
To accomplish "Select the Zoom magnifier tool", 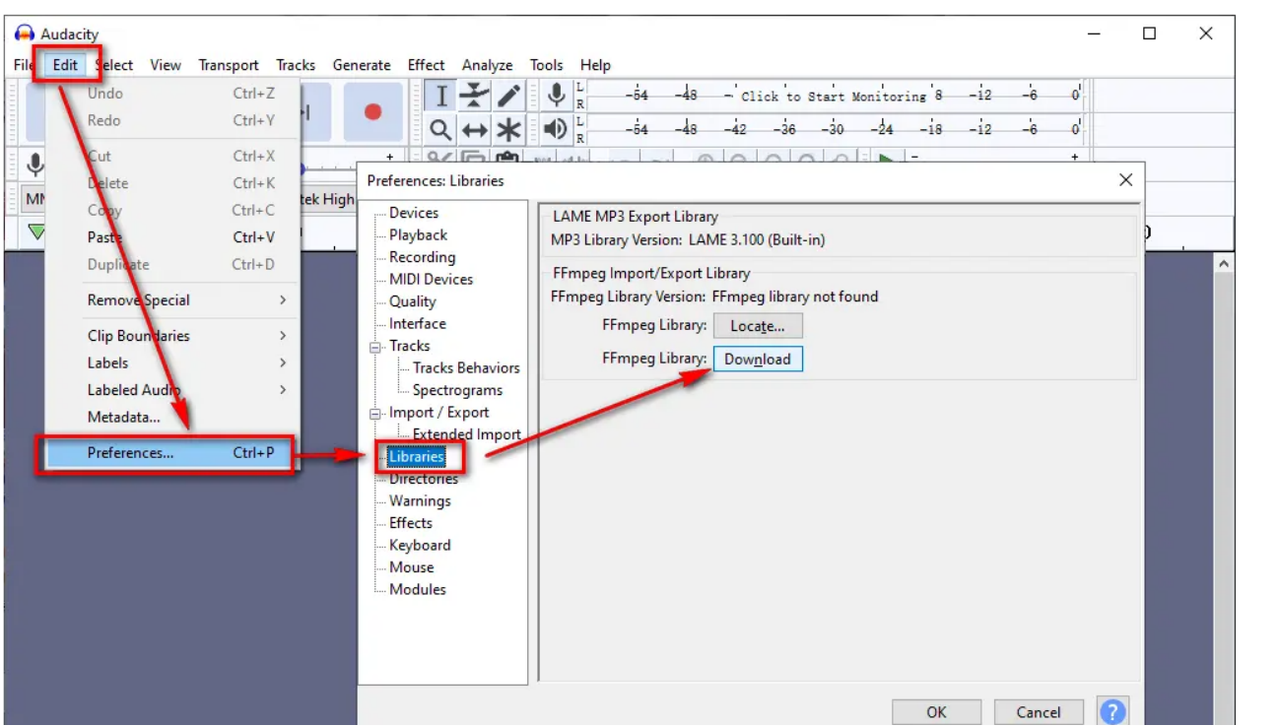I will pyautogui.click(x=440, y=130).
